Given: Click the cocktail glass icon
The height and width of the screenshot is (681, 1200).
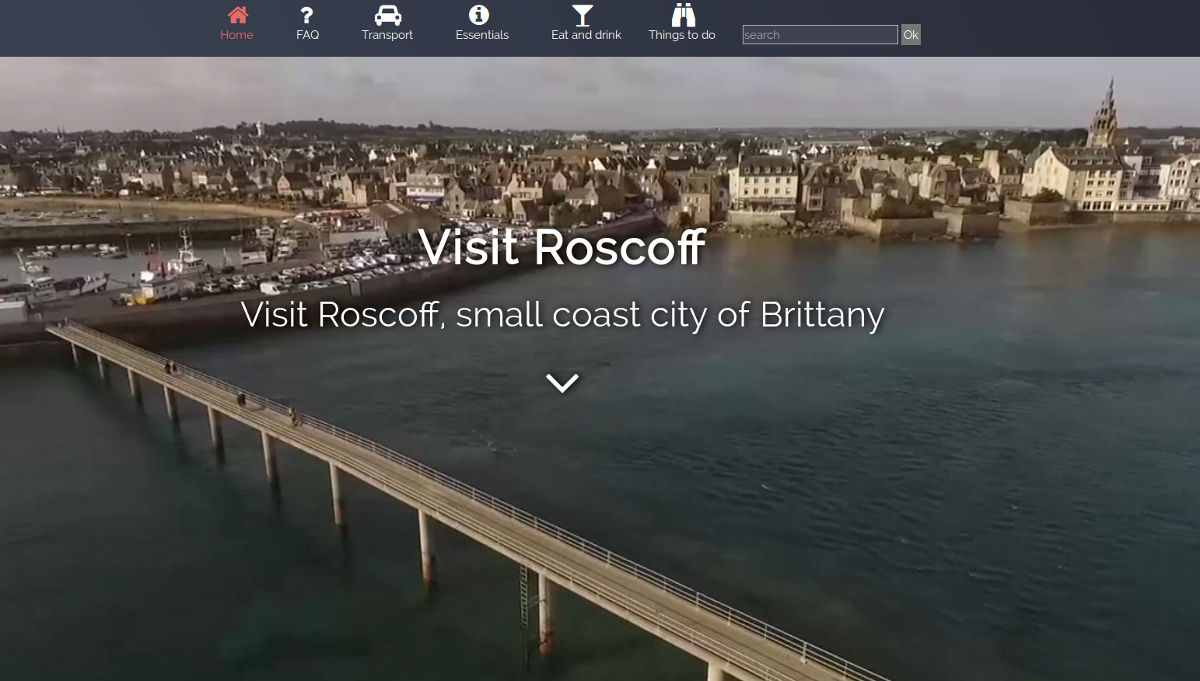Looking at the screenshot, I should [x=582, y=15].
